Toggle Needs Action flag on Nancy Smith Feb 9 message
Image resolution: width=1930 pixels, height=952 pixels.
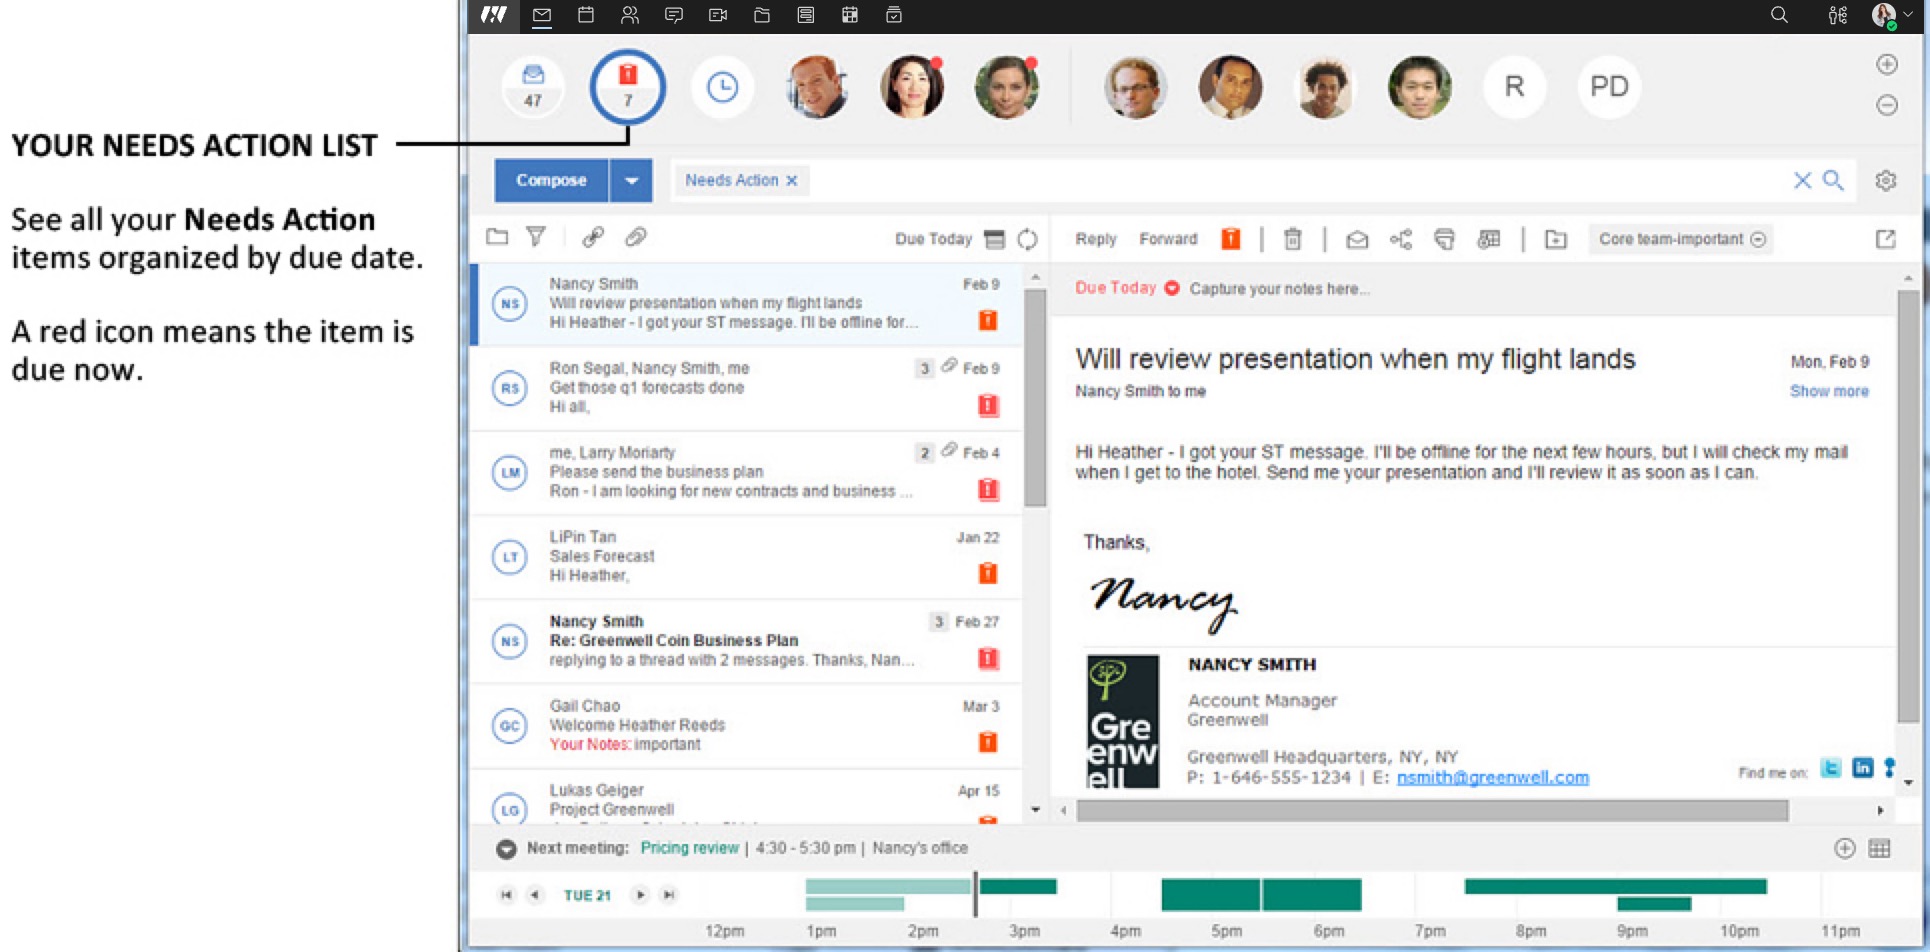[x=988, y=320]
